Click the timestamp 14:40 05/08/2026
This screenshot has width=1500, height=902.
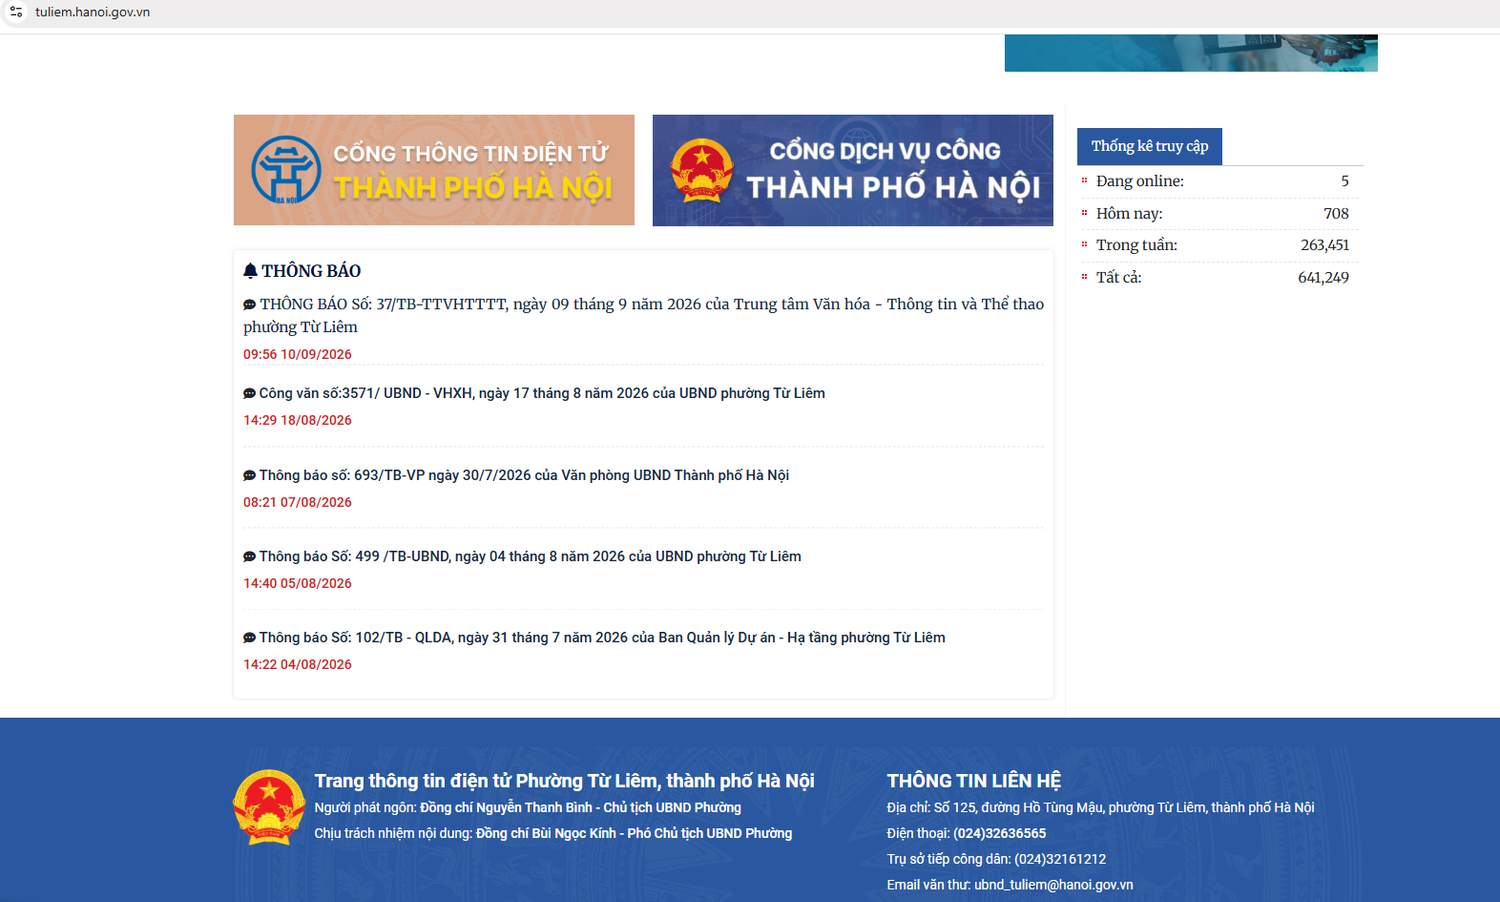298,583
